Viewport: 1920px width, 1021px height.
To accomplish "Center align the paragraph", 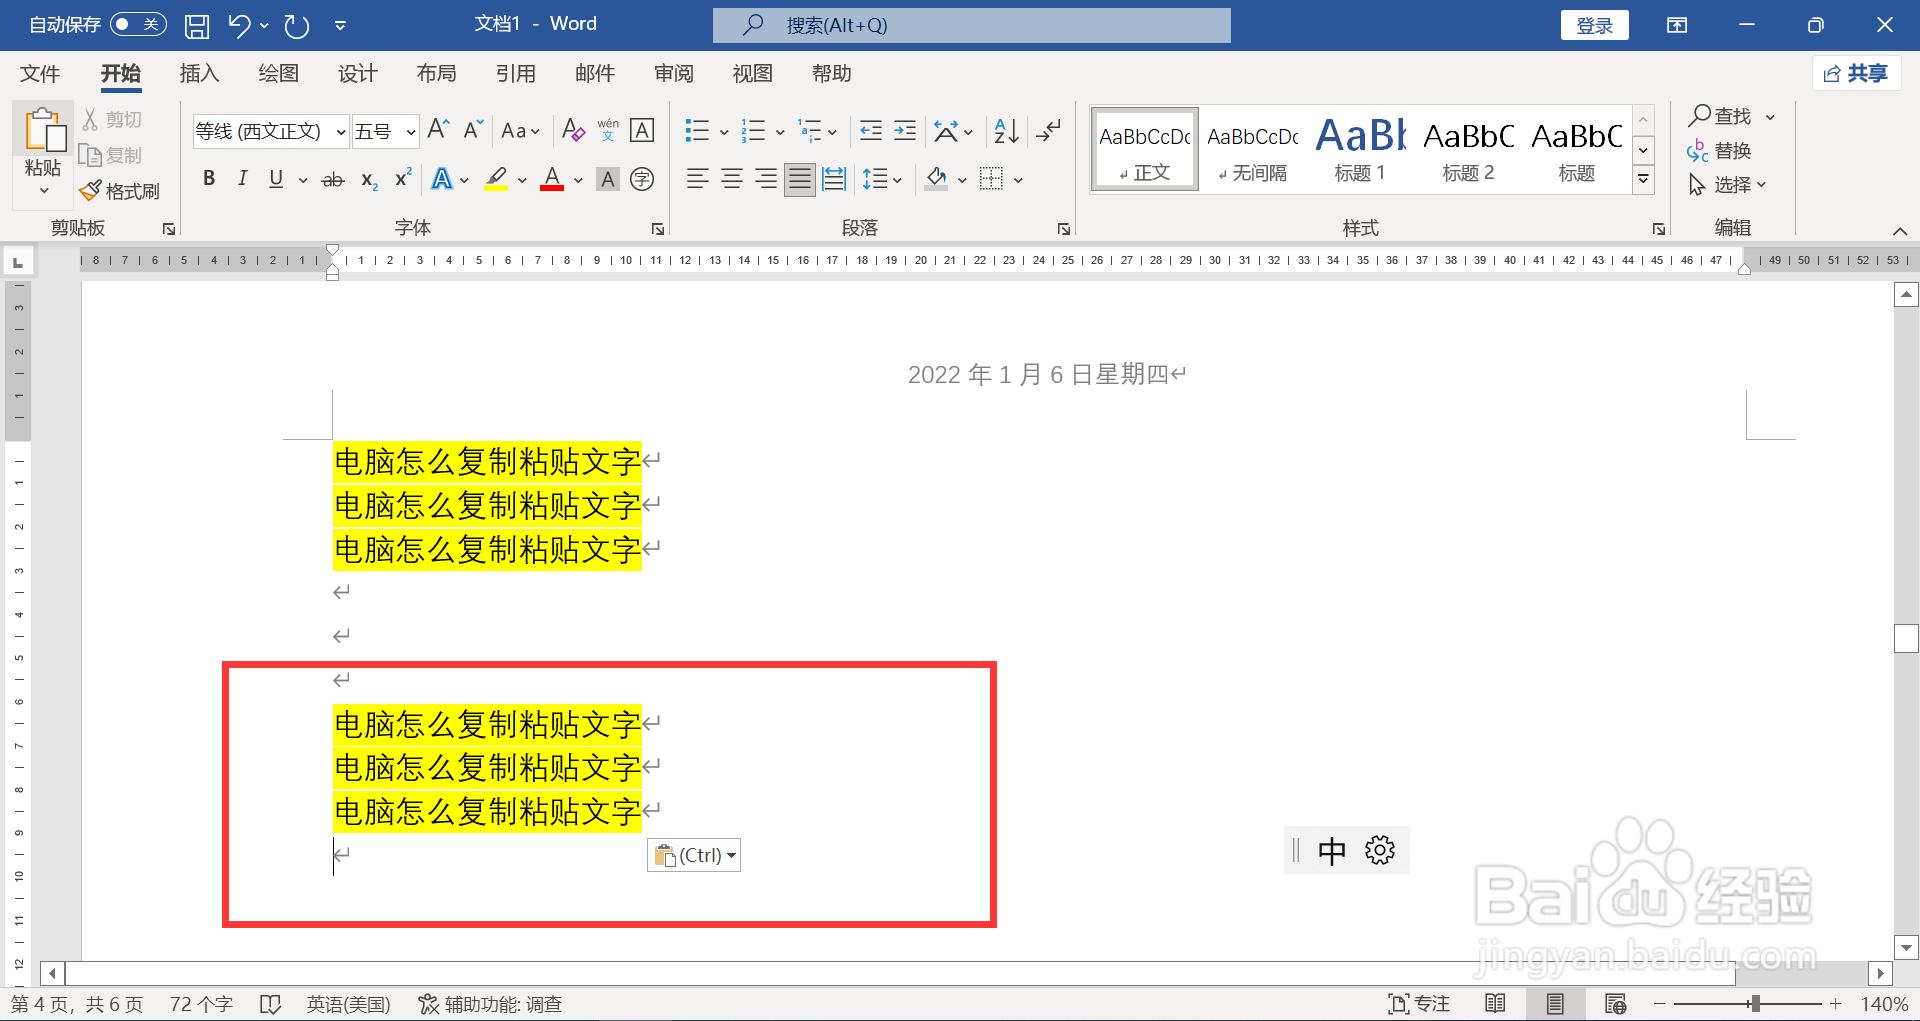I will (x=731, y=178).
